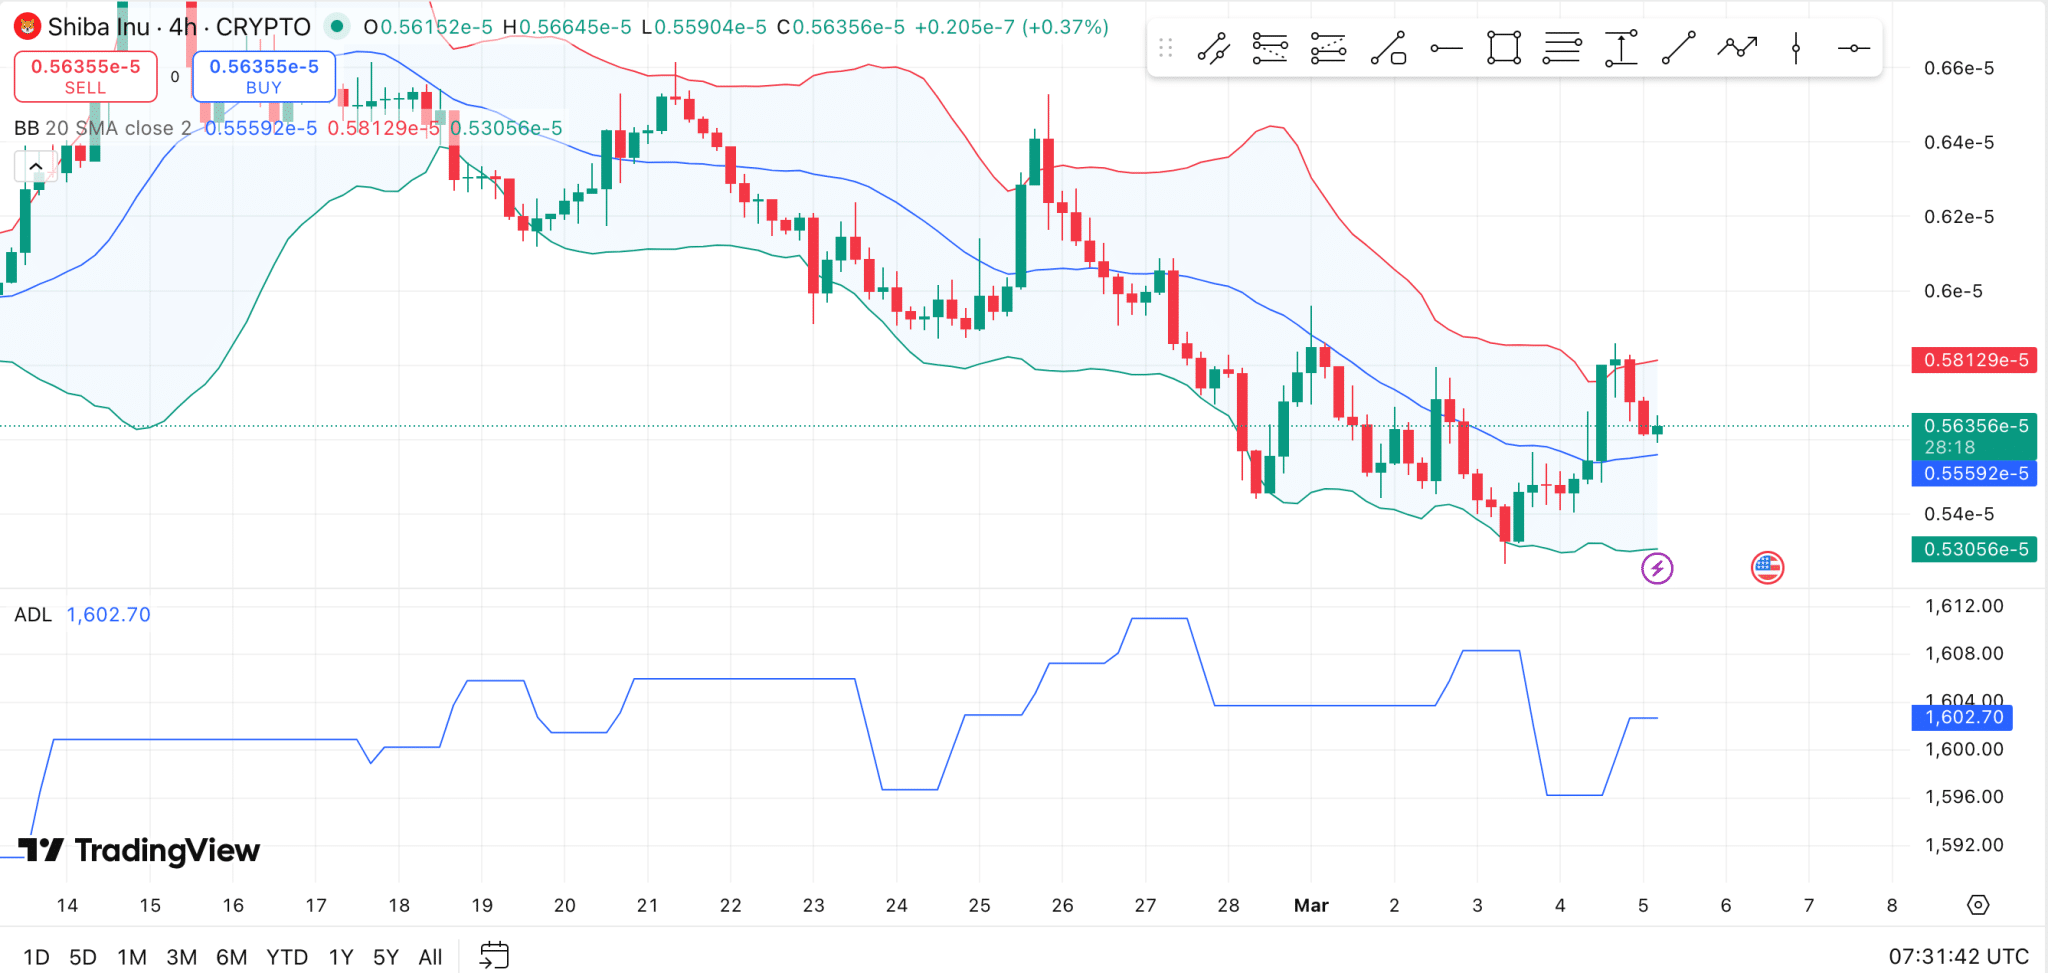Screen dimensions: 2048x973
Task: Click the 07:31:42 UTC timezone clock
Action: [1959, 956]
